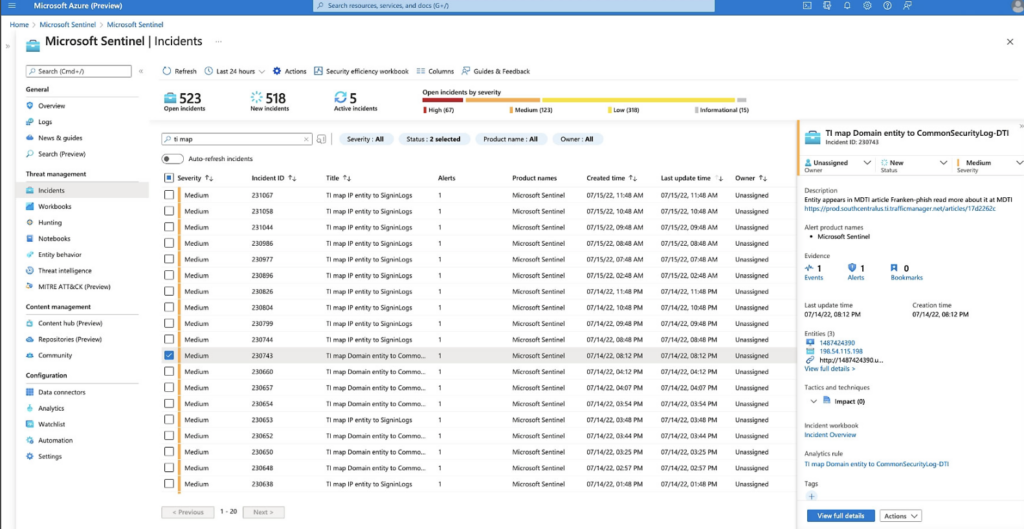Clear the 'ti map' search text
This screenshot has width=1024, height=529.
click(306, 139)
